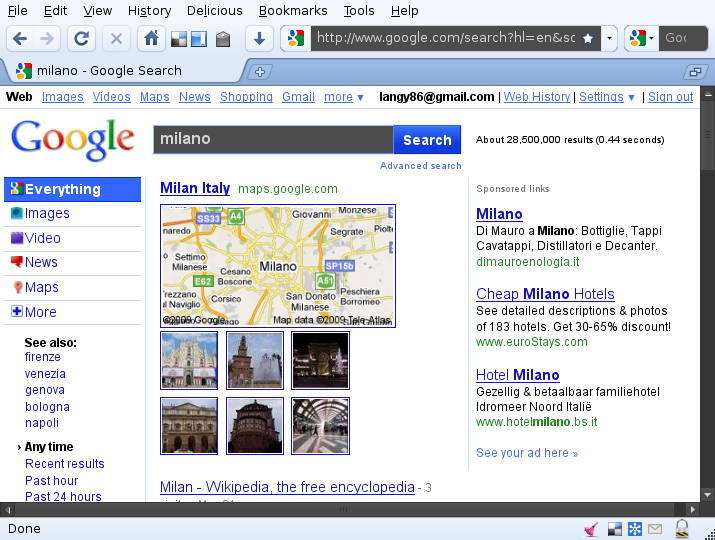Open the Advanced search link

(x=420, y=166)
